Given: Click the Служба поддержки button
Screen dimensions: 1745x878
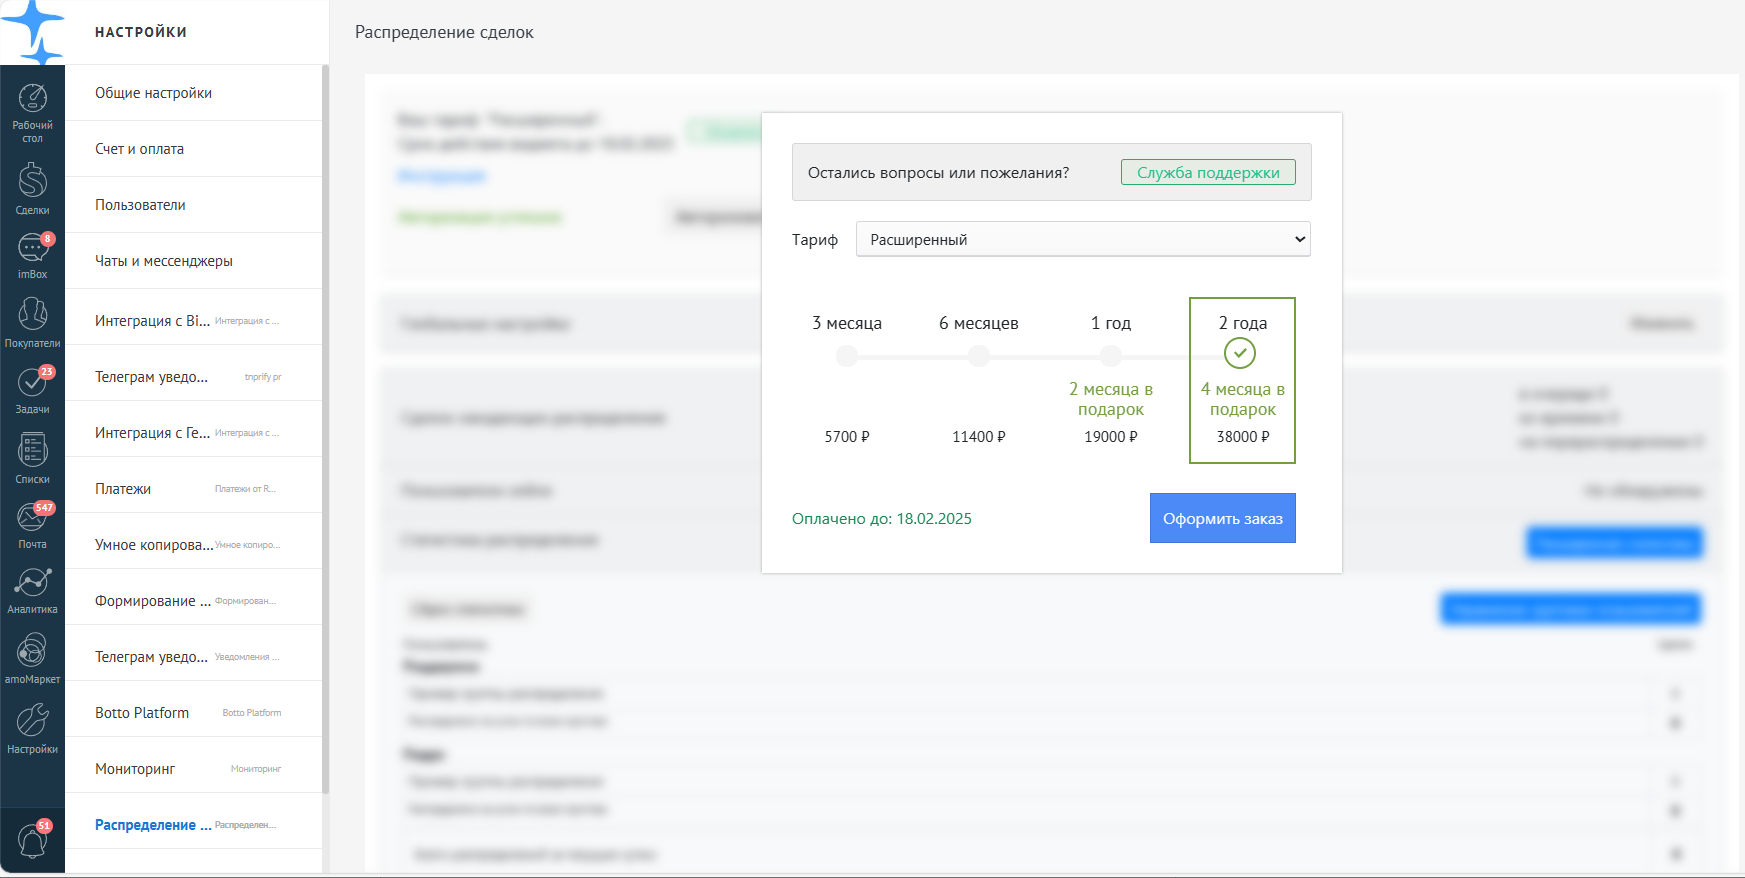Looking at the screenshot, I should (x=1208, y=172).
